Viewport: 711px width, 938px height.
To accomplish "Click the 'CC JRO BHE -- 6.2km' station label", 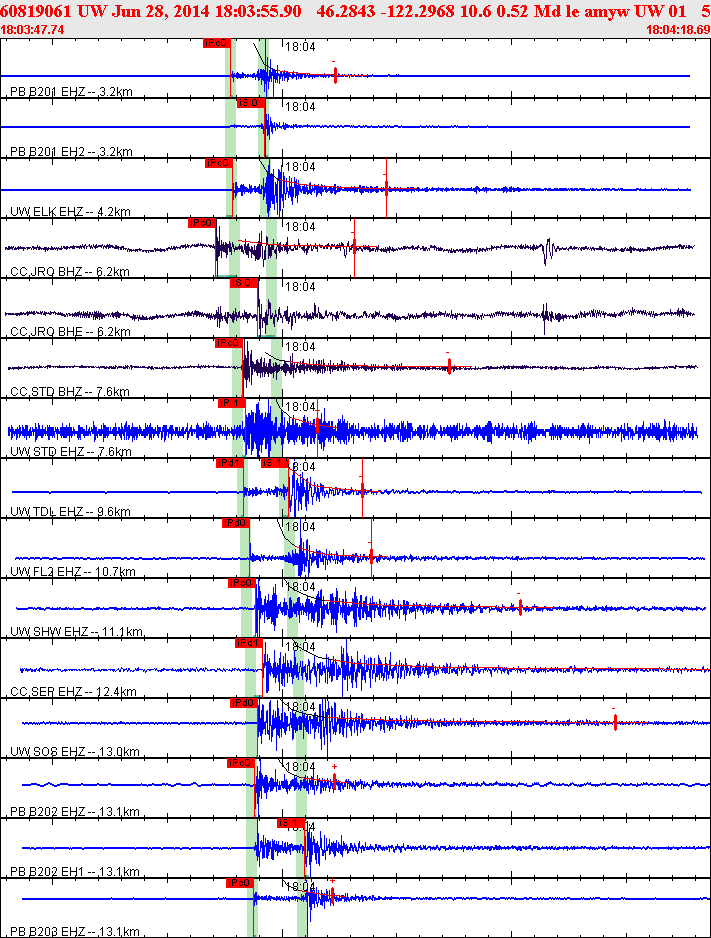I will click(x=71, y=331).
